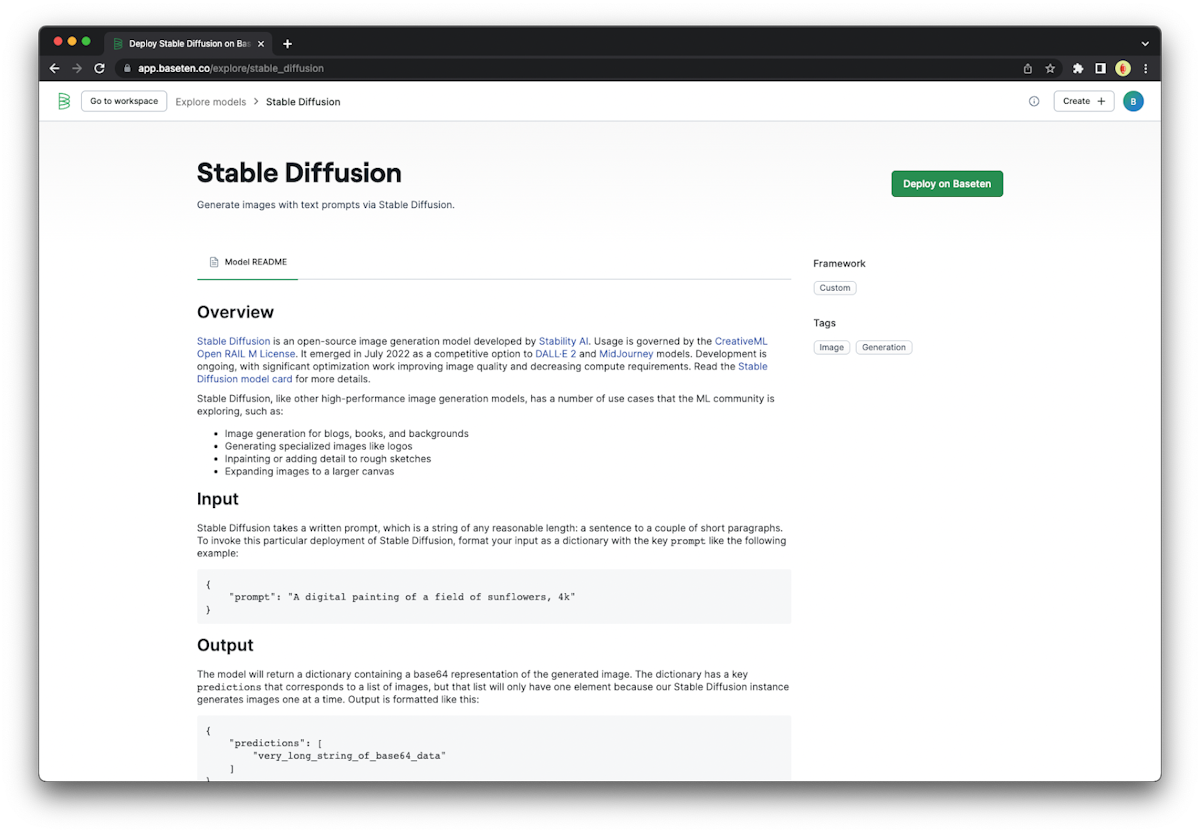This screenshot has height=833, width=1200.
Task: Open Explore models breadcrumb
Action: 211,102
